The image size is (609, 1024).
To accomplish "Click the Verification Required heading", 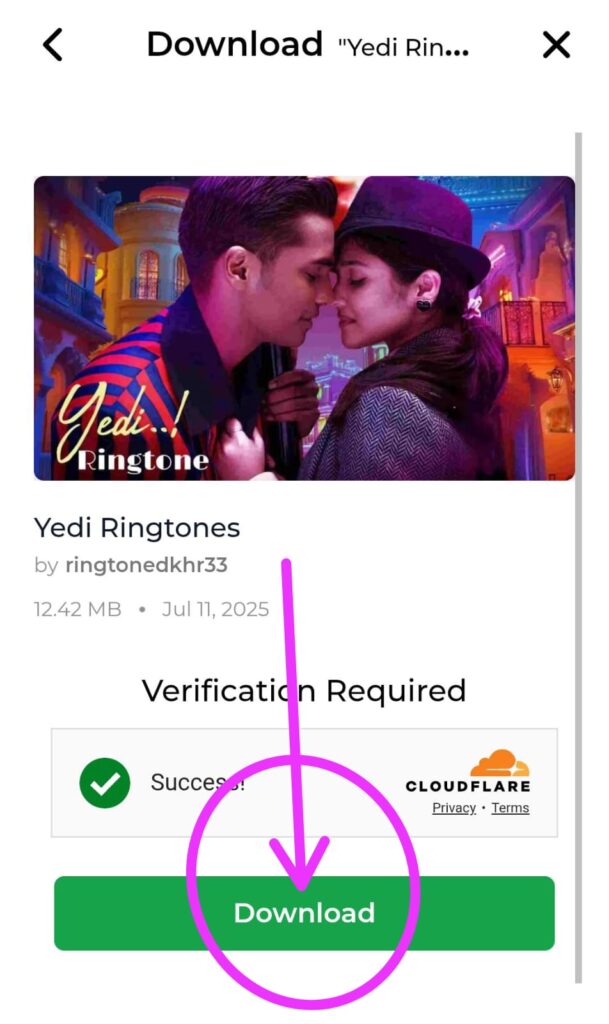I will [304, 690].
